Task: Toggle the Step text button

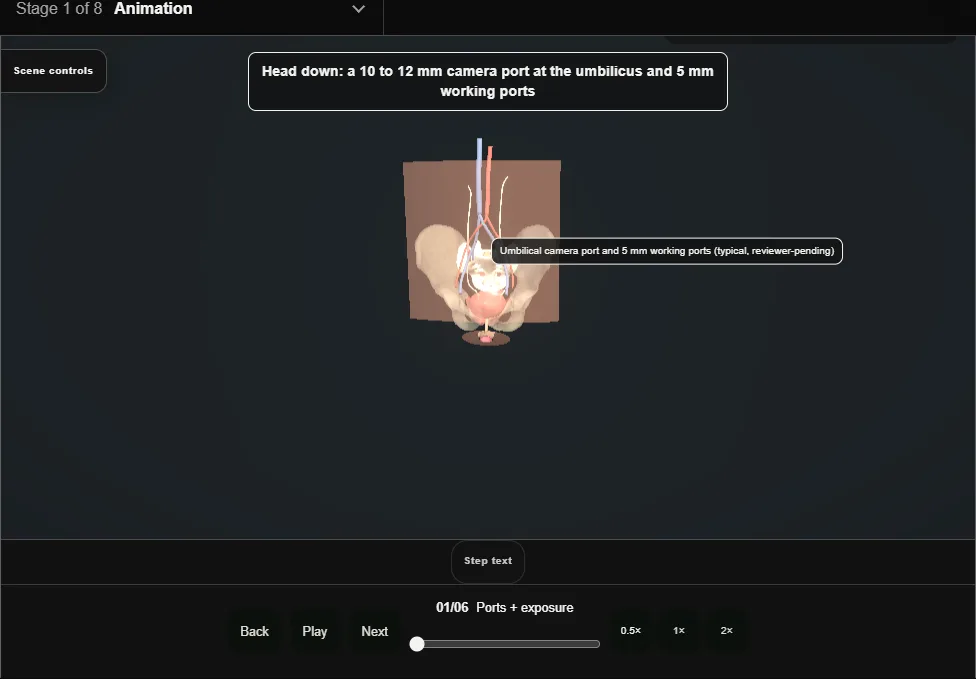Action: pos(488,561)
